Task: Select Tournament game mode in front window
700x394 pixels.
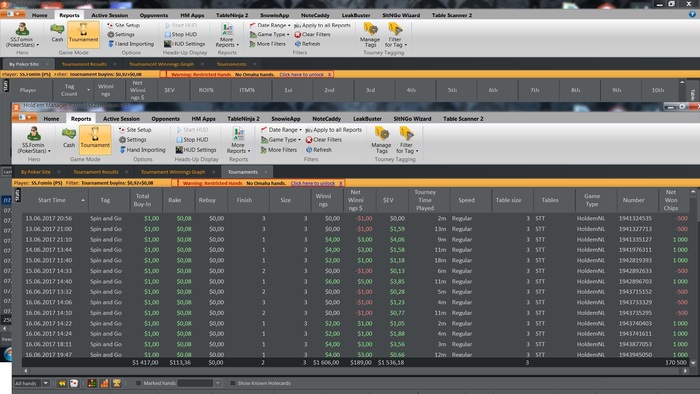Action: (95, 139)
